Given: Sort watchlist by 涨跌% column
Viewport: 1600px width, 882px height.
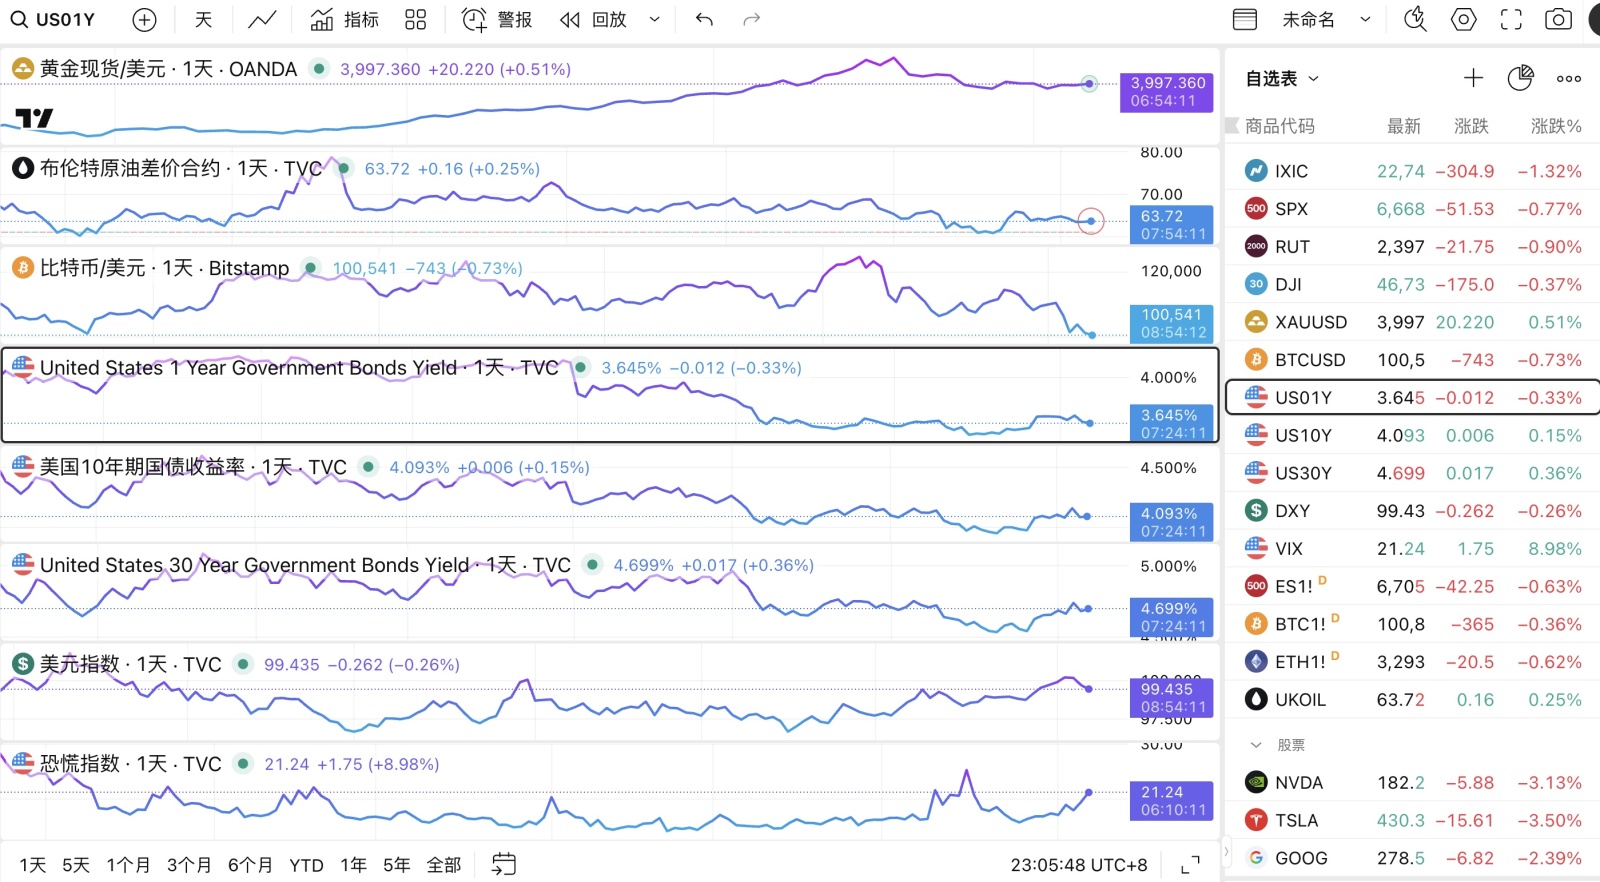Looking at the screenshot, I should pos(1556,126).
